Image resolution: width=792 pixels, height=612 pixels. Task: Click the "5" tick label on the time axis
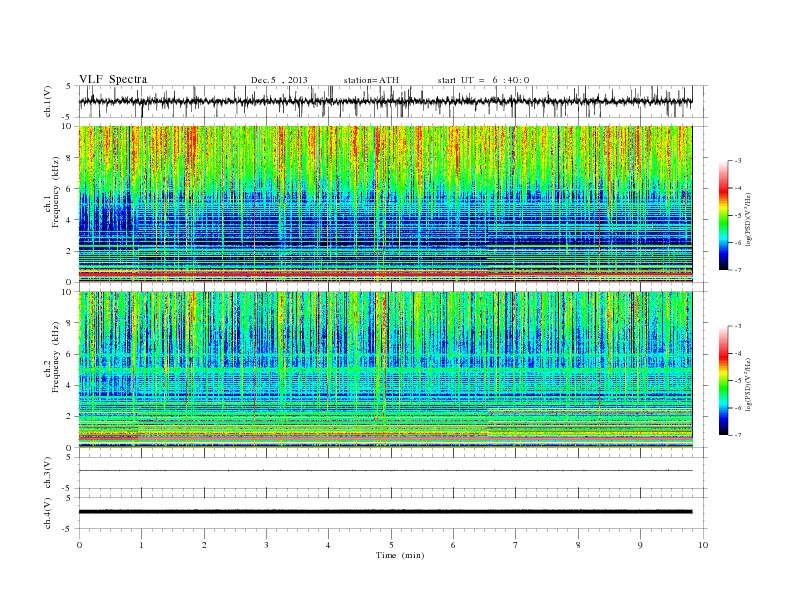pyautogui.click(x=391, y=545)
